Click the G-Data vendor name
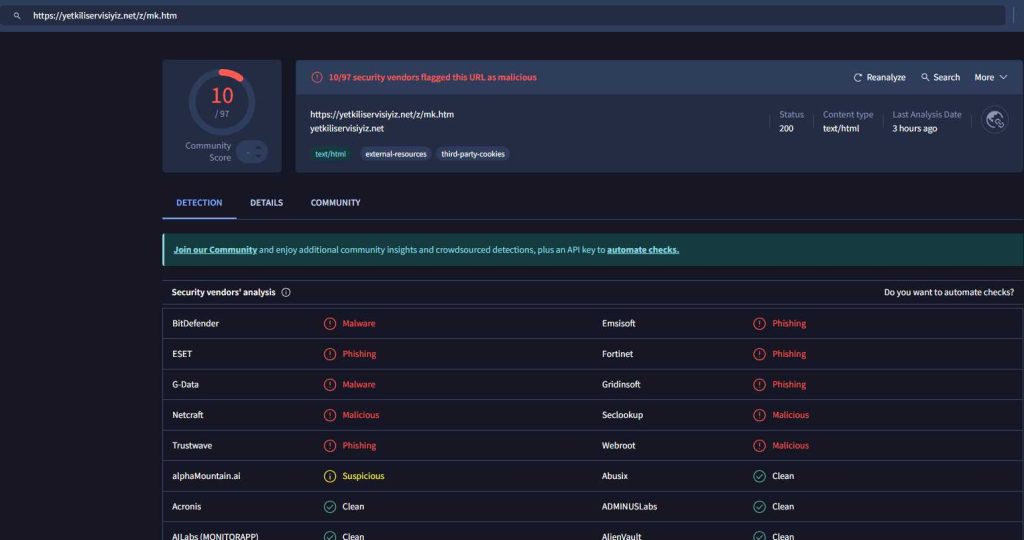 [185, 385]
